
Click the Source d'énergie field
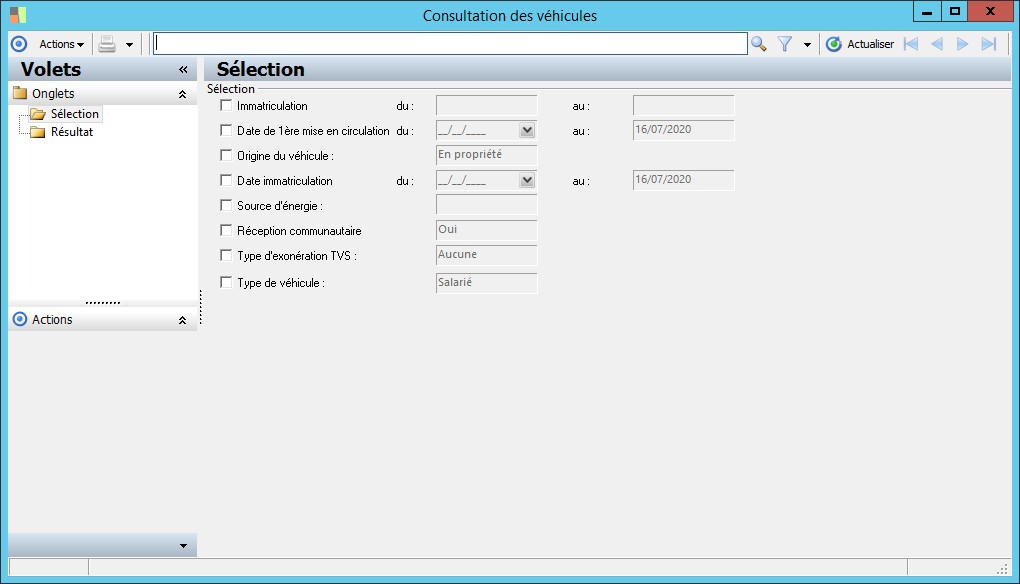tap(487, 206)
